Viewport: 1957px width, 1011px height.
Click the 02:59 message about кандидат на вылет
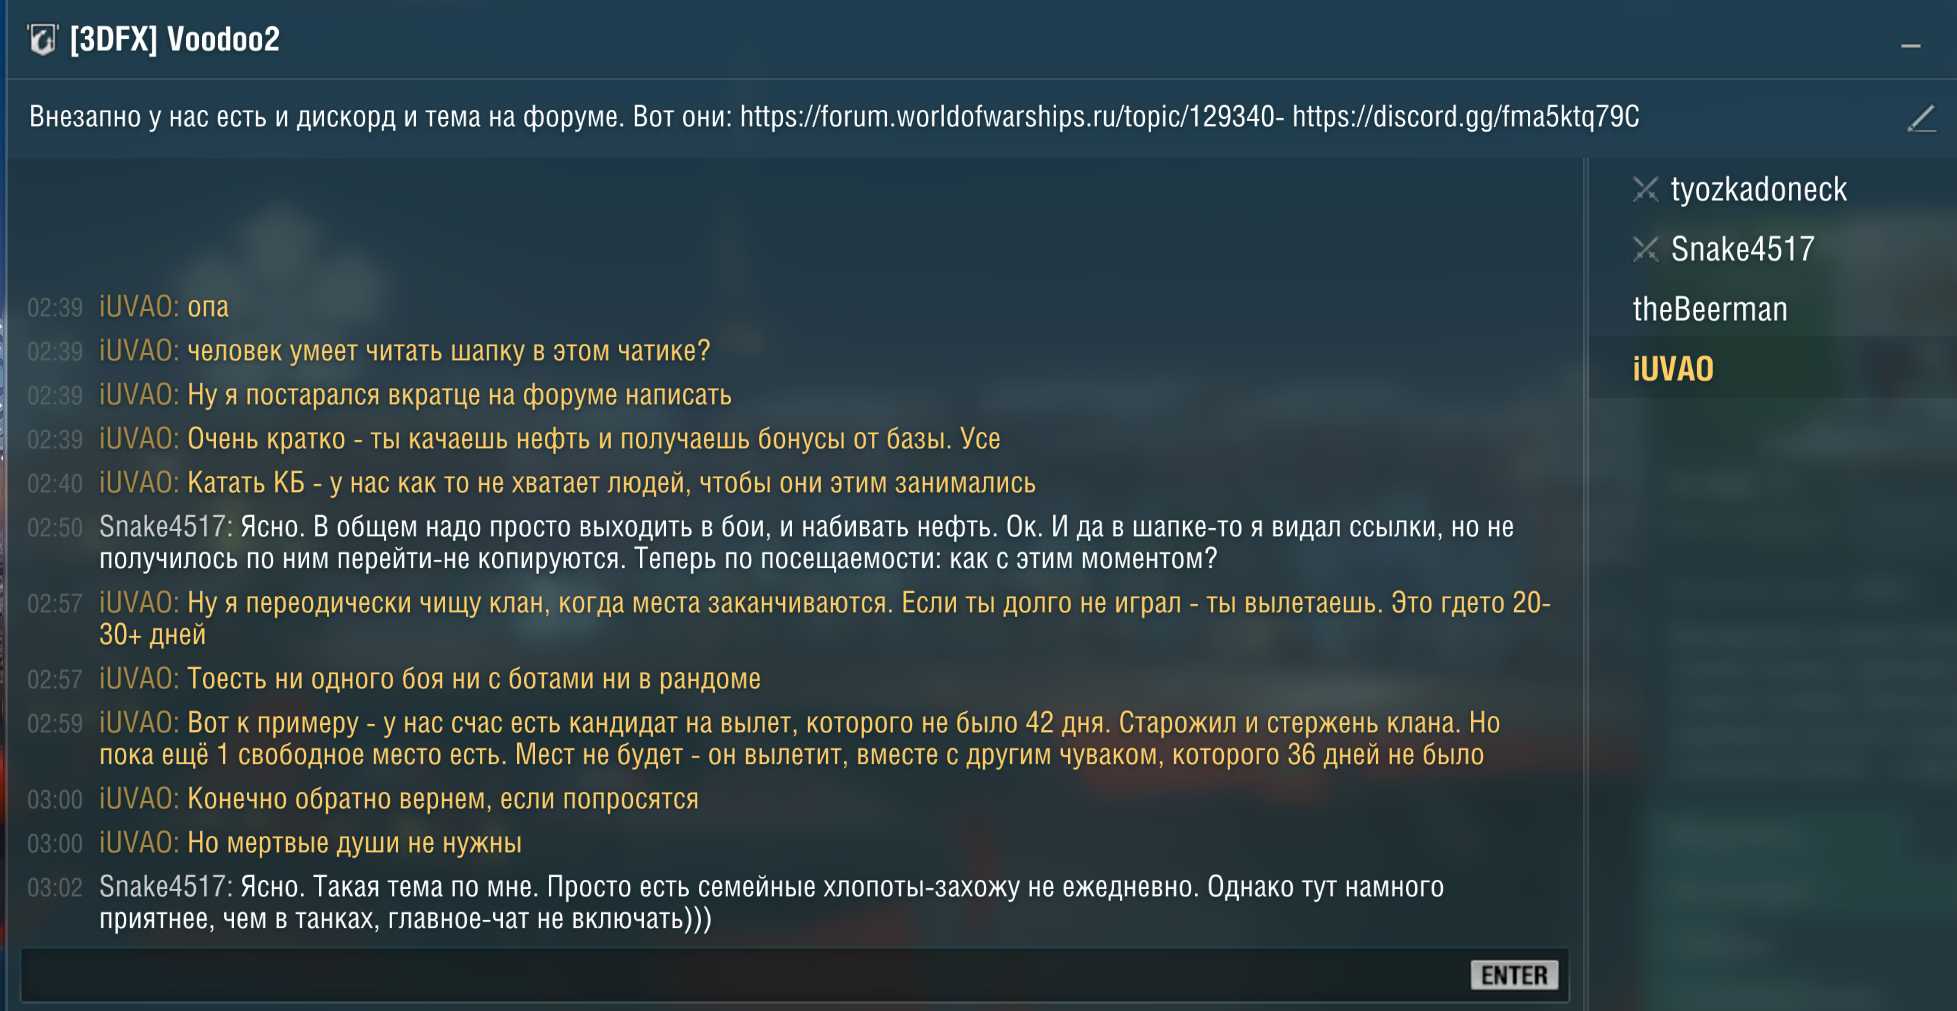point(790,739)
